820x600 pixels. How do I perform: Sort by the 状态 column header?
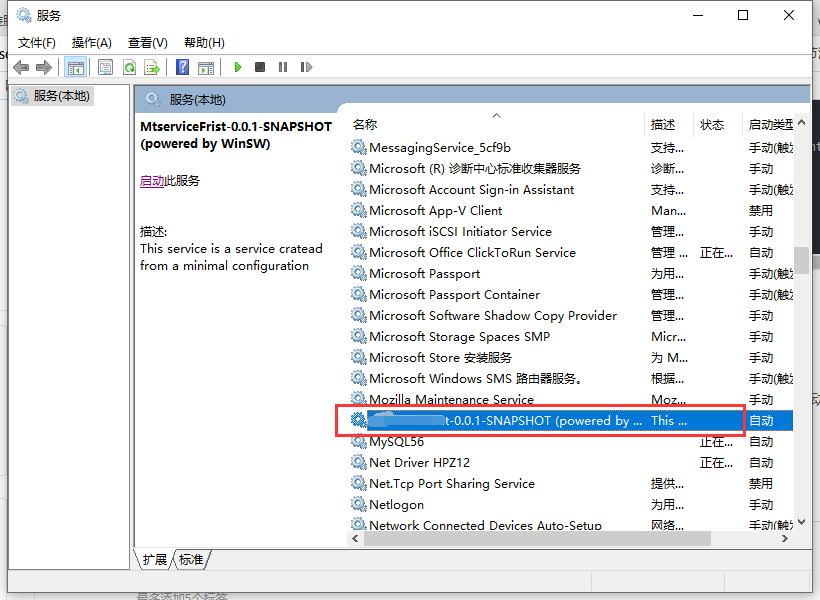coord(712,124)
